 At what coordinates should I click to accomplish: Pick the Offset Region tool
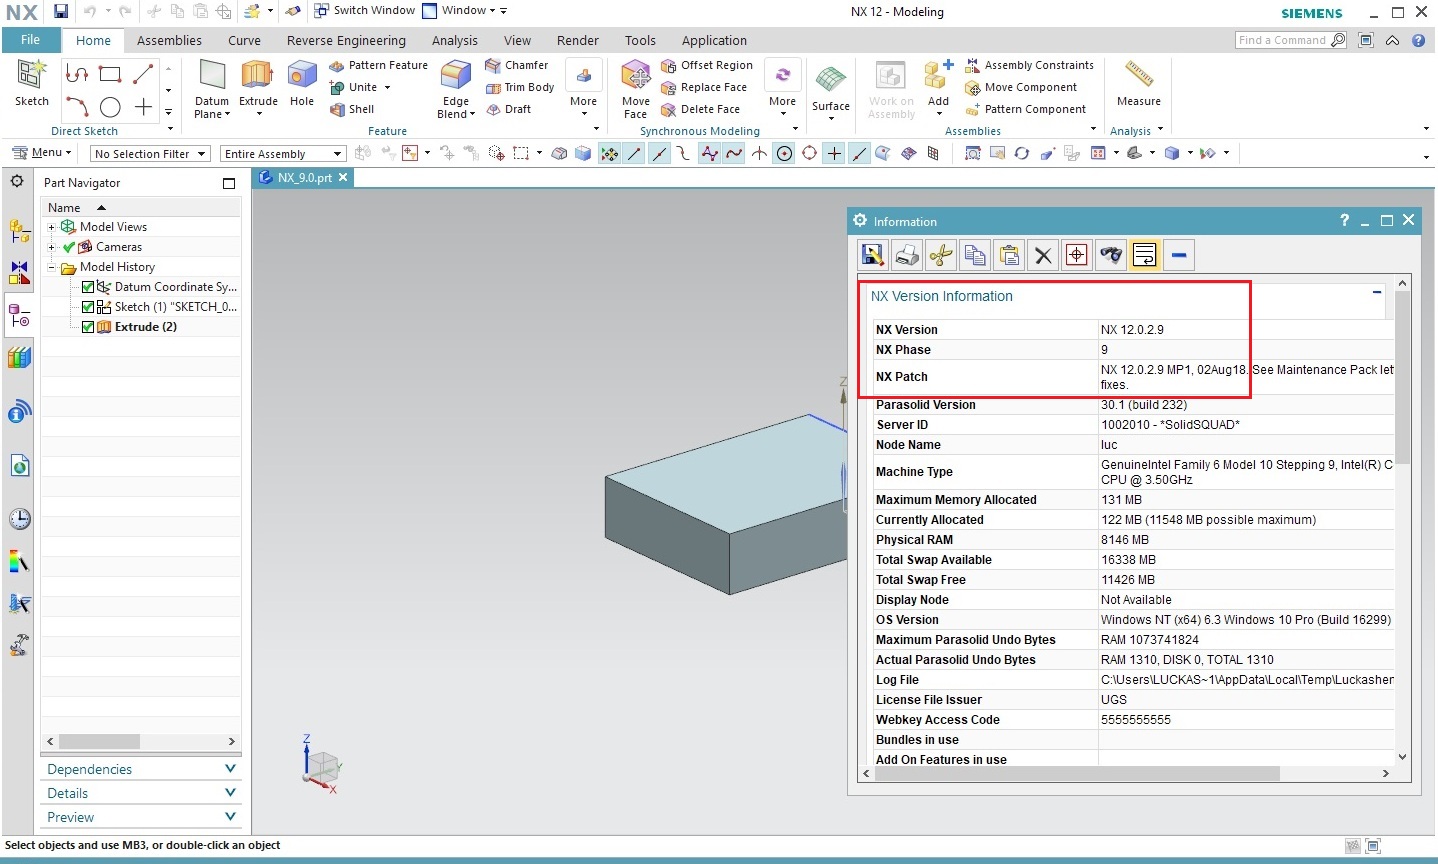[x=707, y=65]
